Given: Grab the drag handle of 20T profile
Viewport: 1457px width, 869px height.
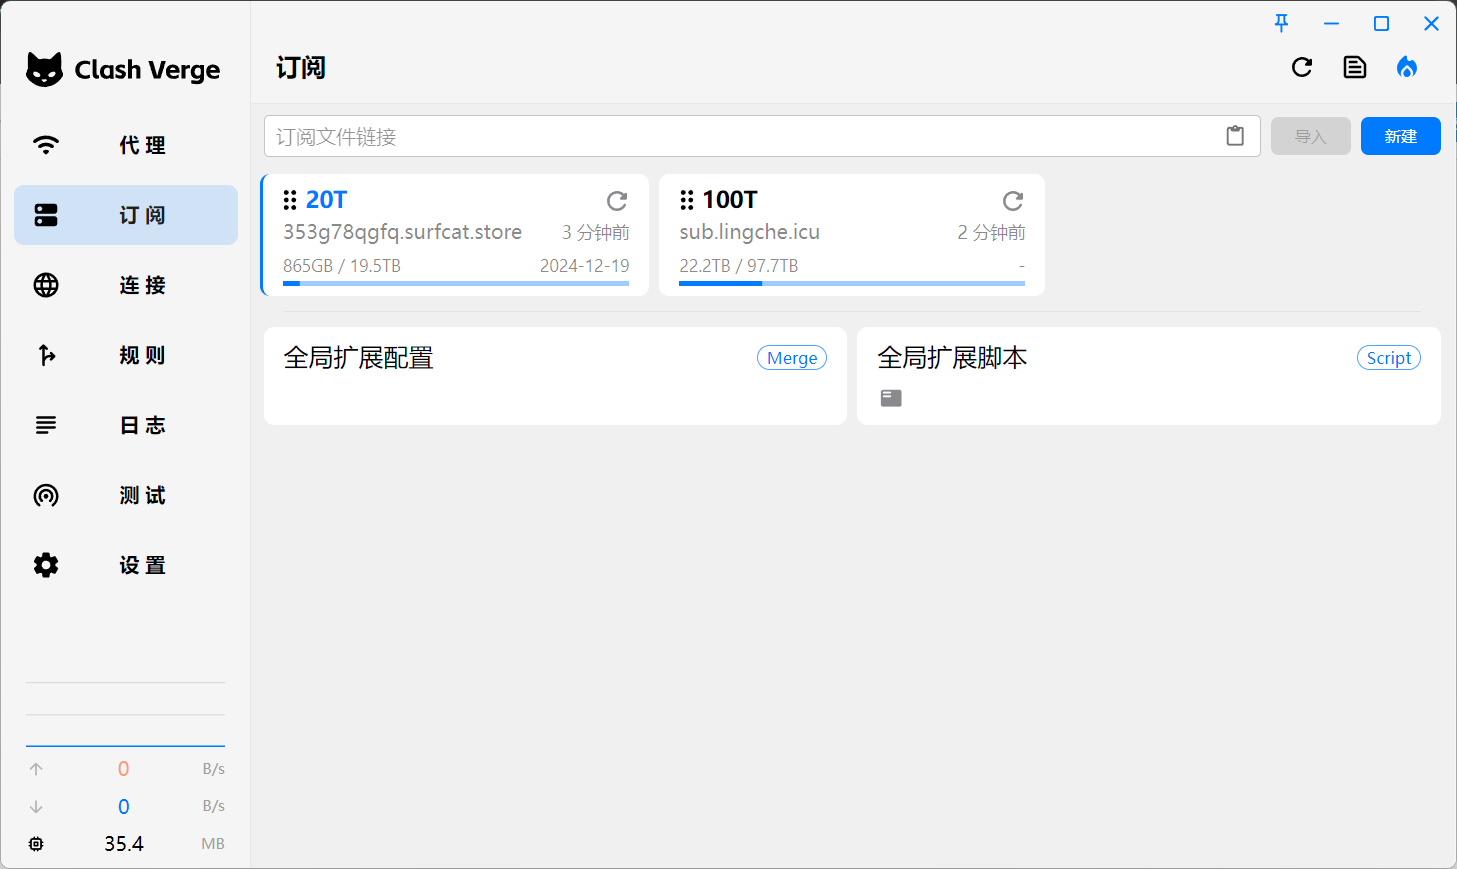Looking at the screenshot, I should point(290,200).
